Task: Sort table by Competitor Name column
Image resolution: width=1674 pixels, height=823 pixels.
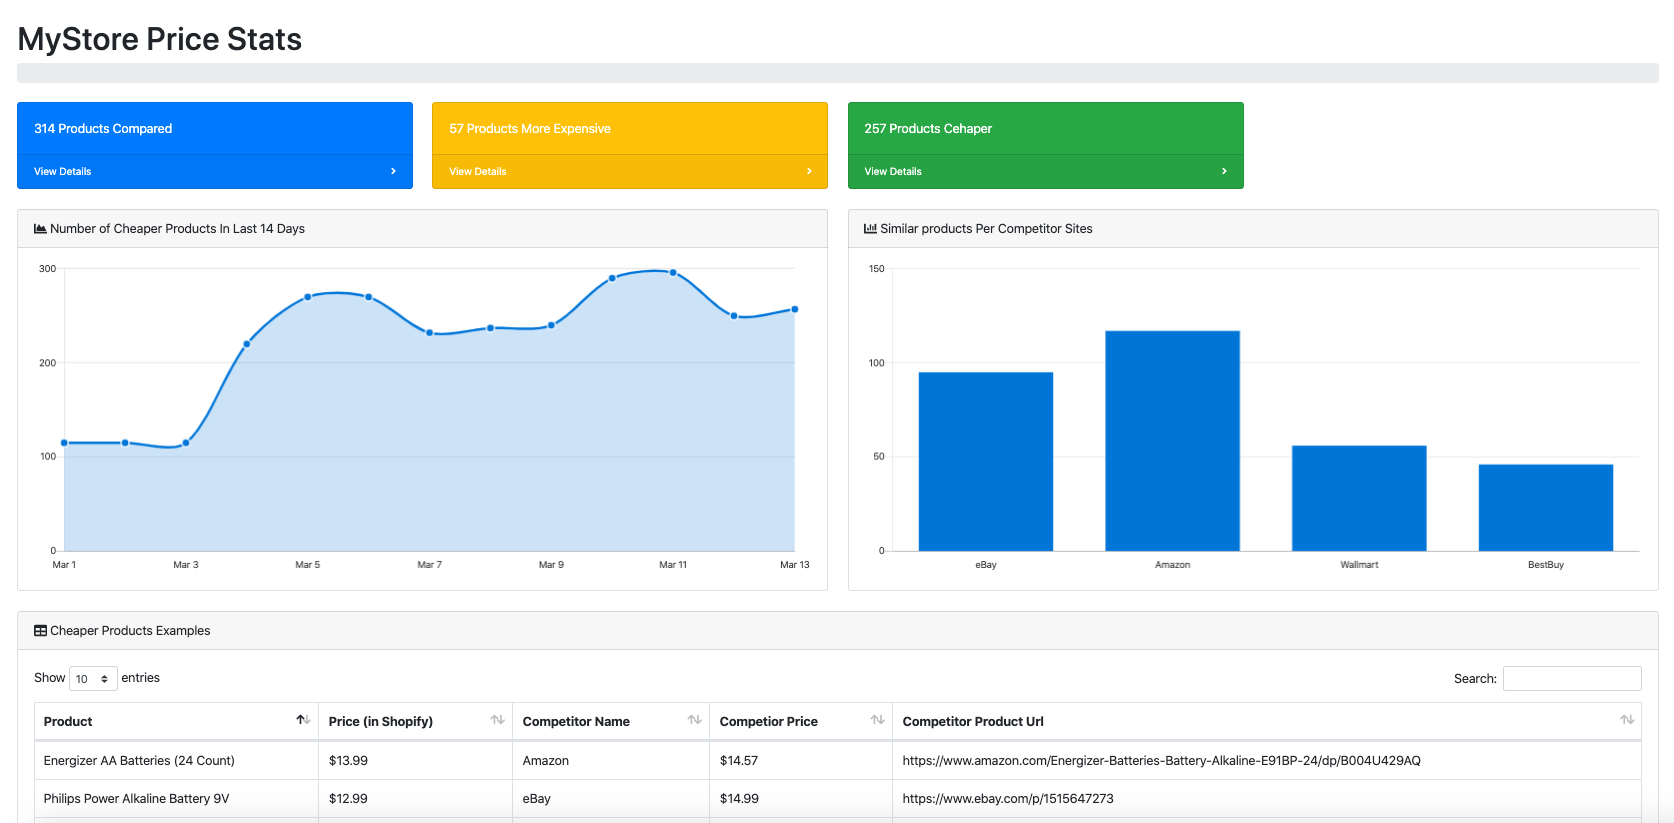Action: tap(611, 722)
